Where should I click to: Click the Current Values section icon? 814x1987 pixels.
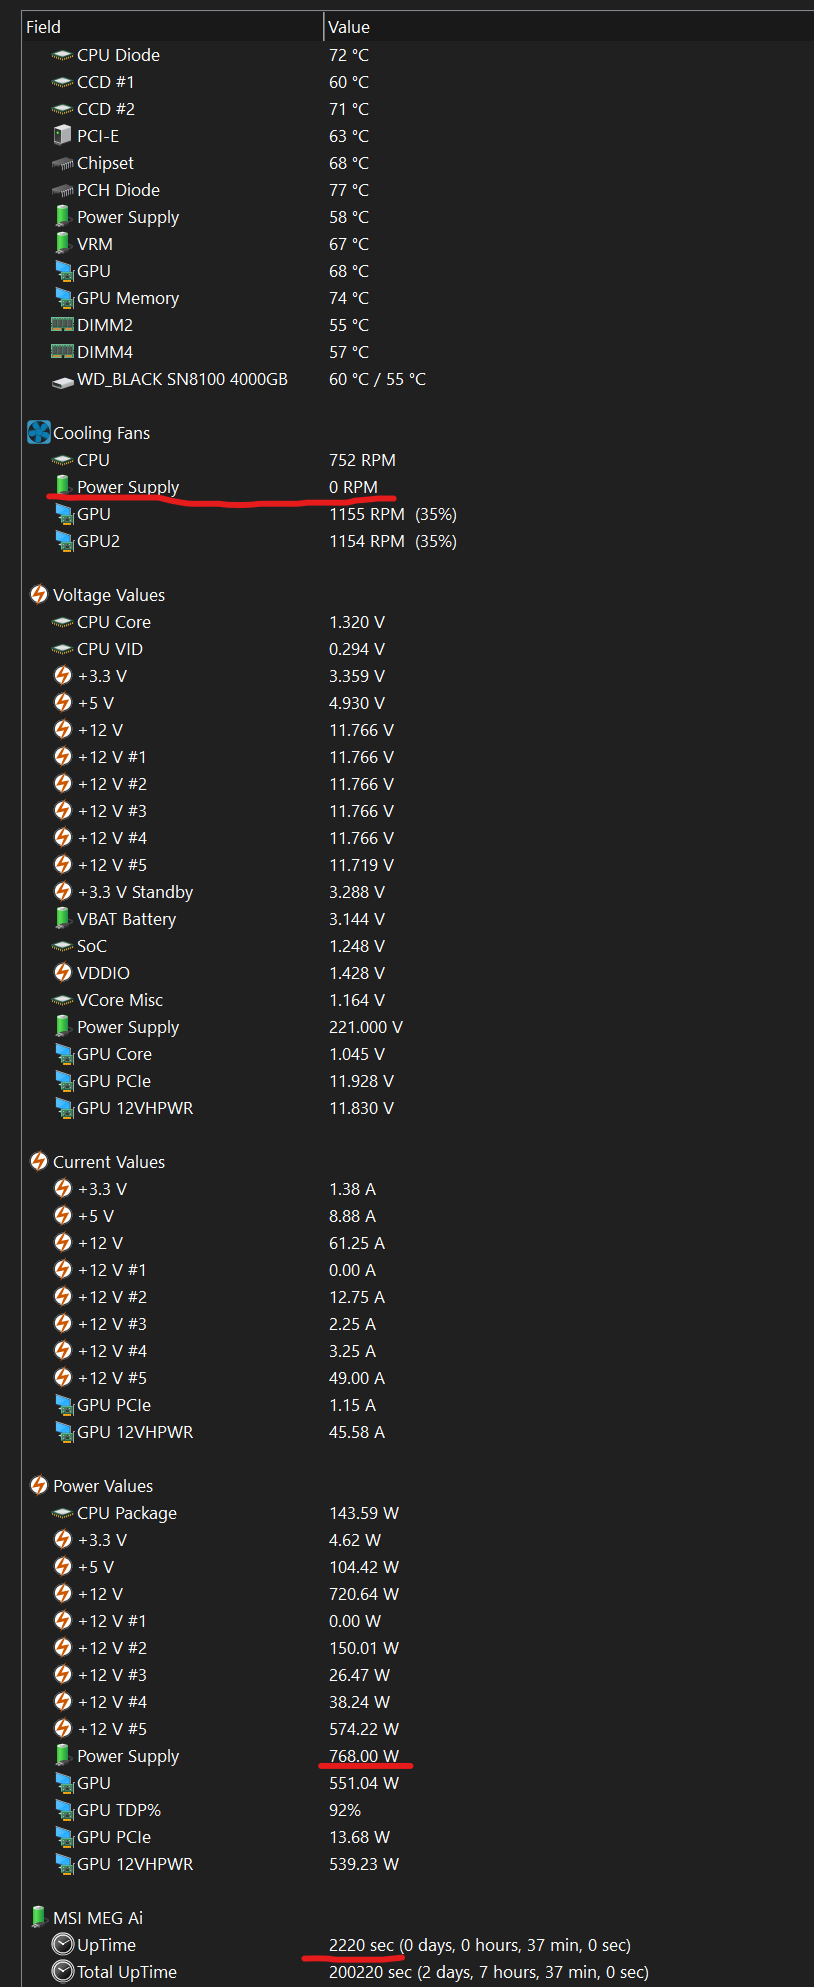point(38,1161)
